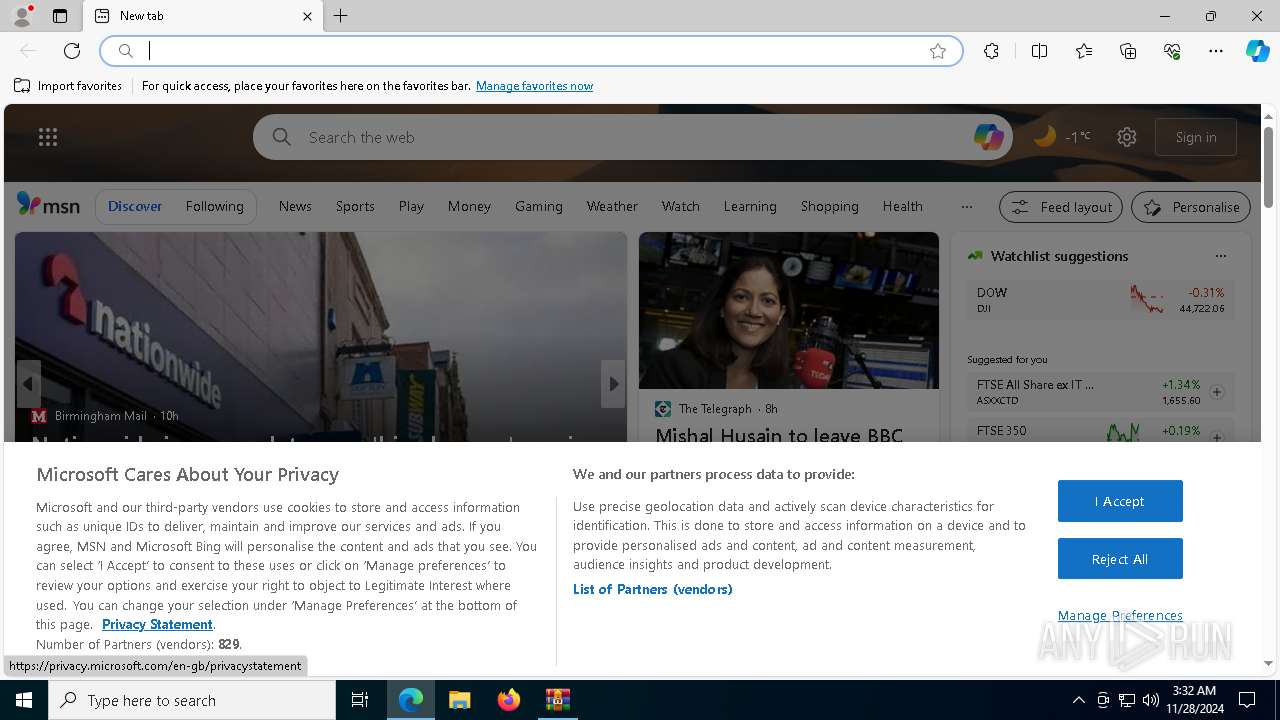Open Task View on the taskbar
Viewport: 1280px width, 720px height.
pyautogui.click(x=360, y=700)
